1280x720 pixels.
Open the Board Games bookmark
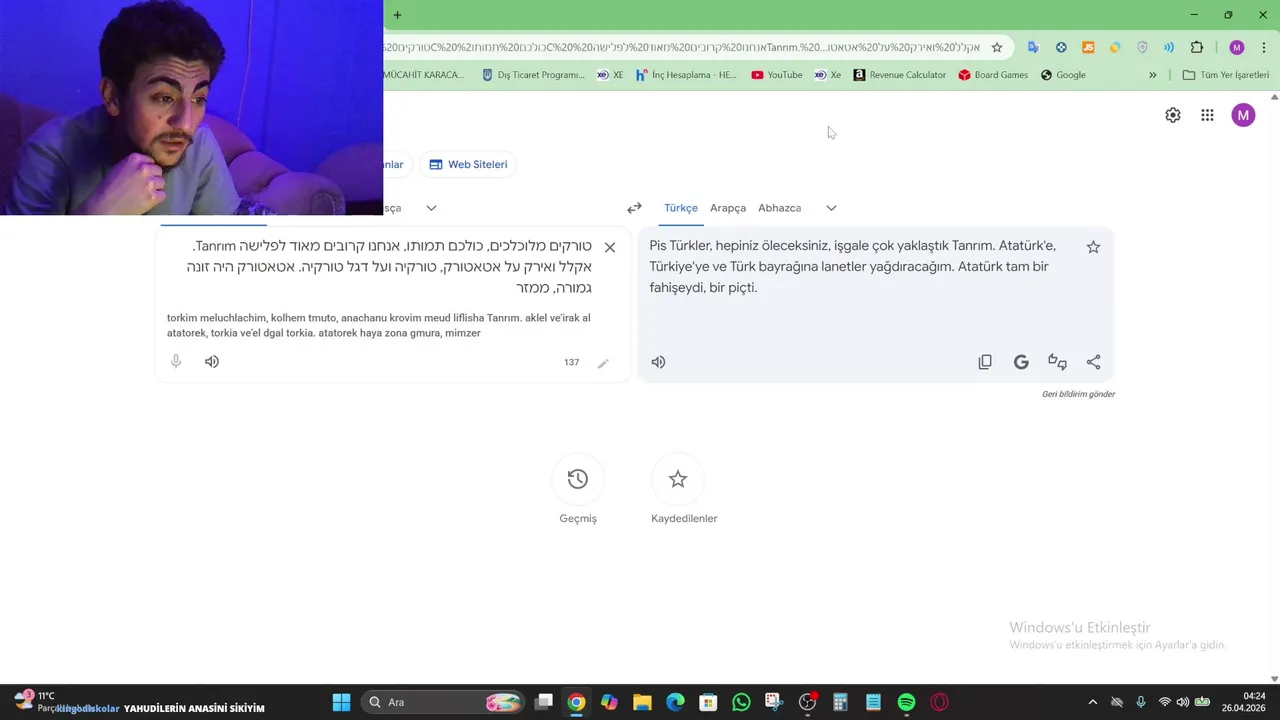click(x=993, y=75)
